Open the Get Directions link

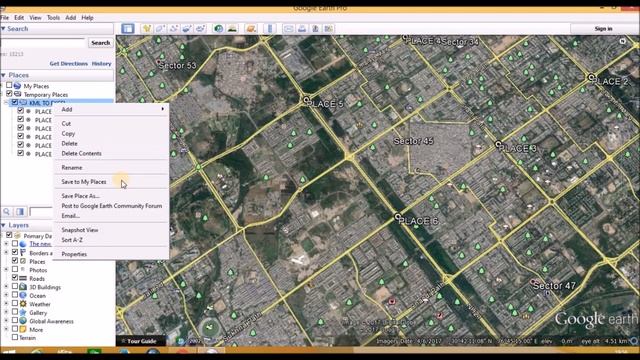pyautogui.click(x=69, y=64)
